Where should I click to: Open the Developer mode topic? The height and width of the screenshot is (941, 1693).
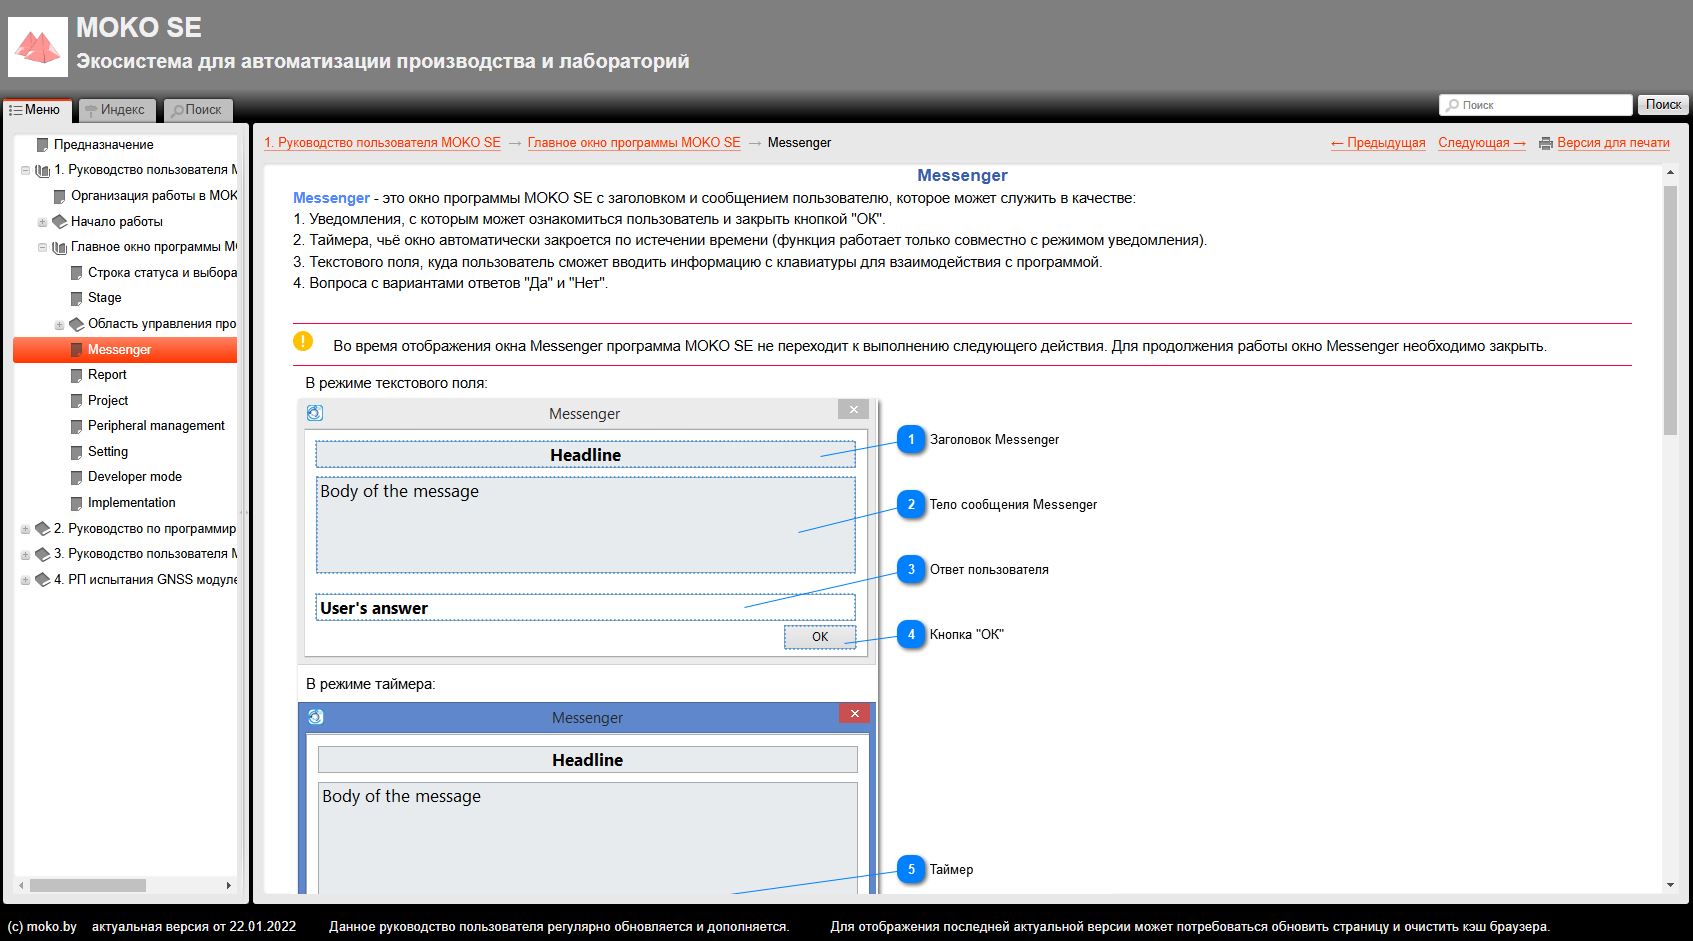point(135,477)
